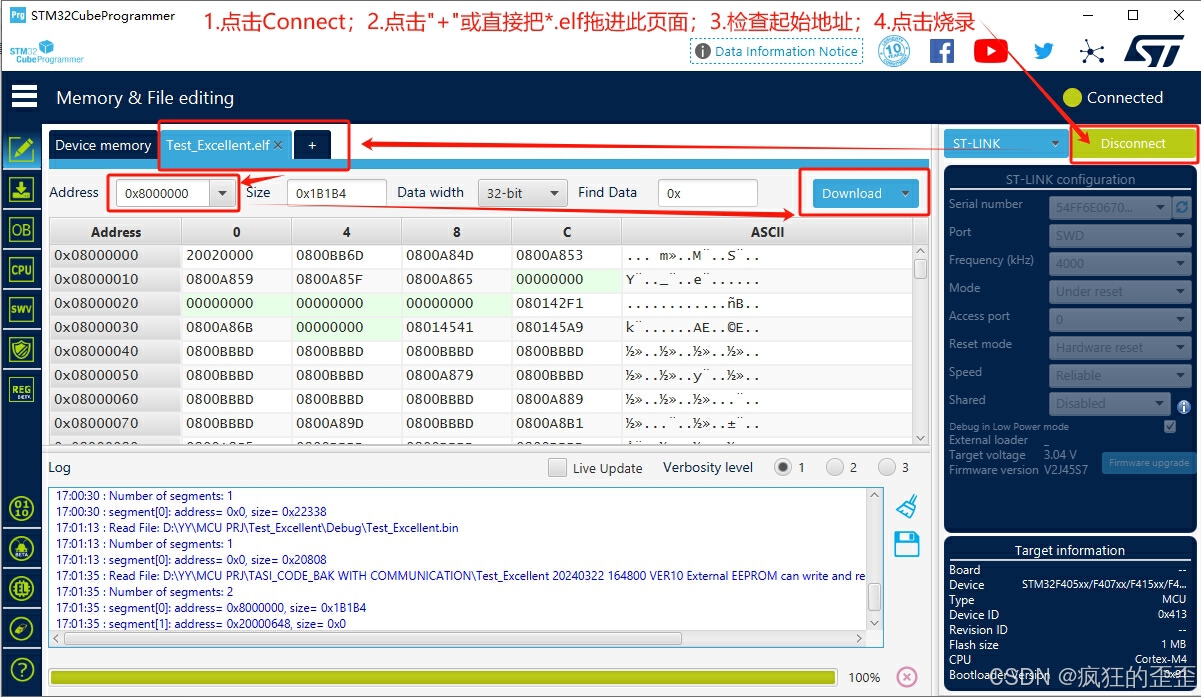Open the ST-LINK interface dropdown

[x=1006, y=144]
